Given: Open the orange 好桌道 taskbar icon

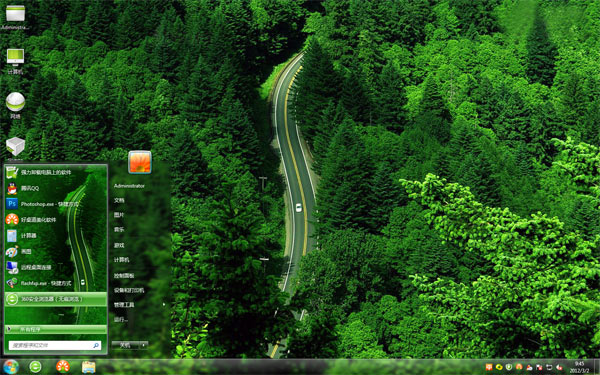Looking at the screenshot, I should [63, 367].
